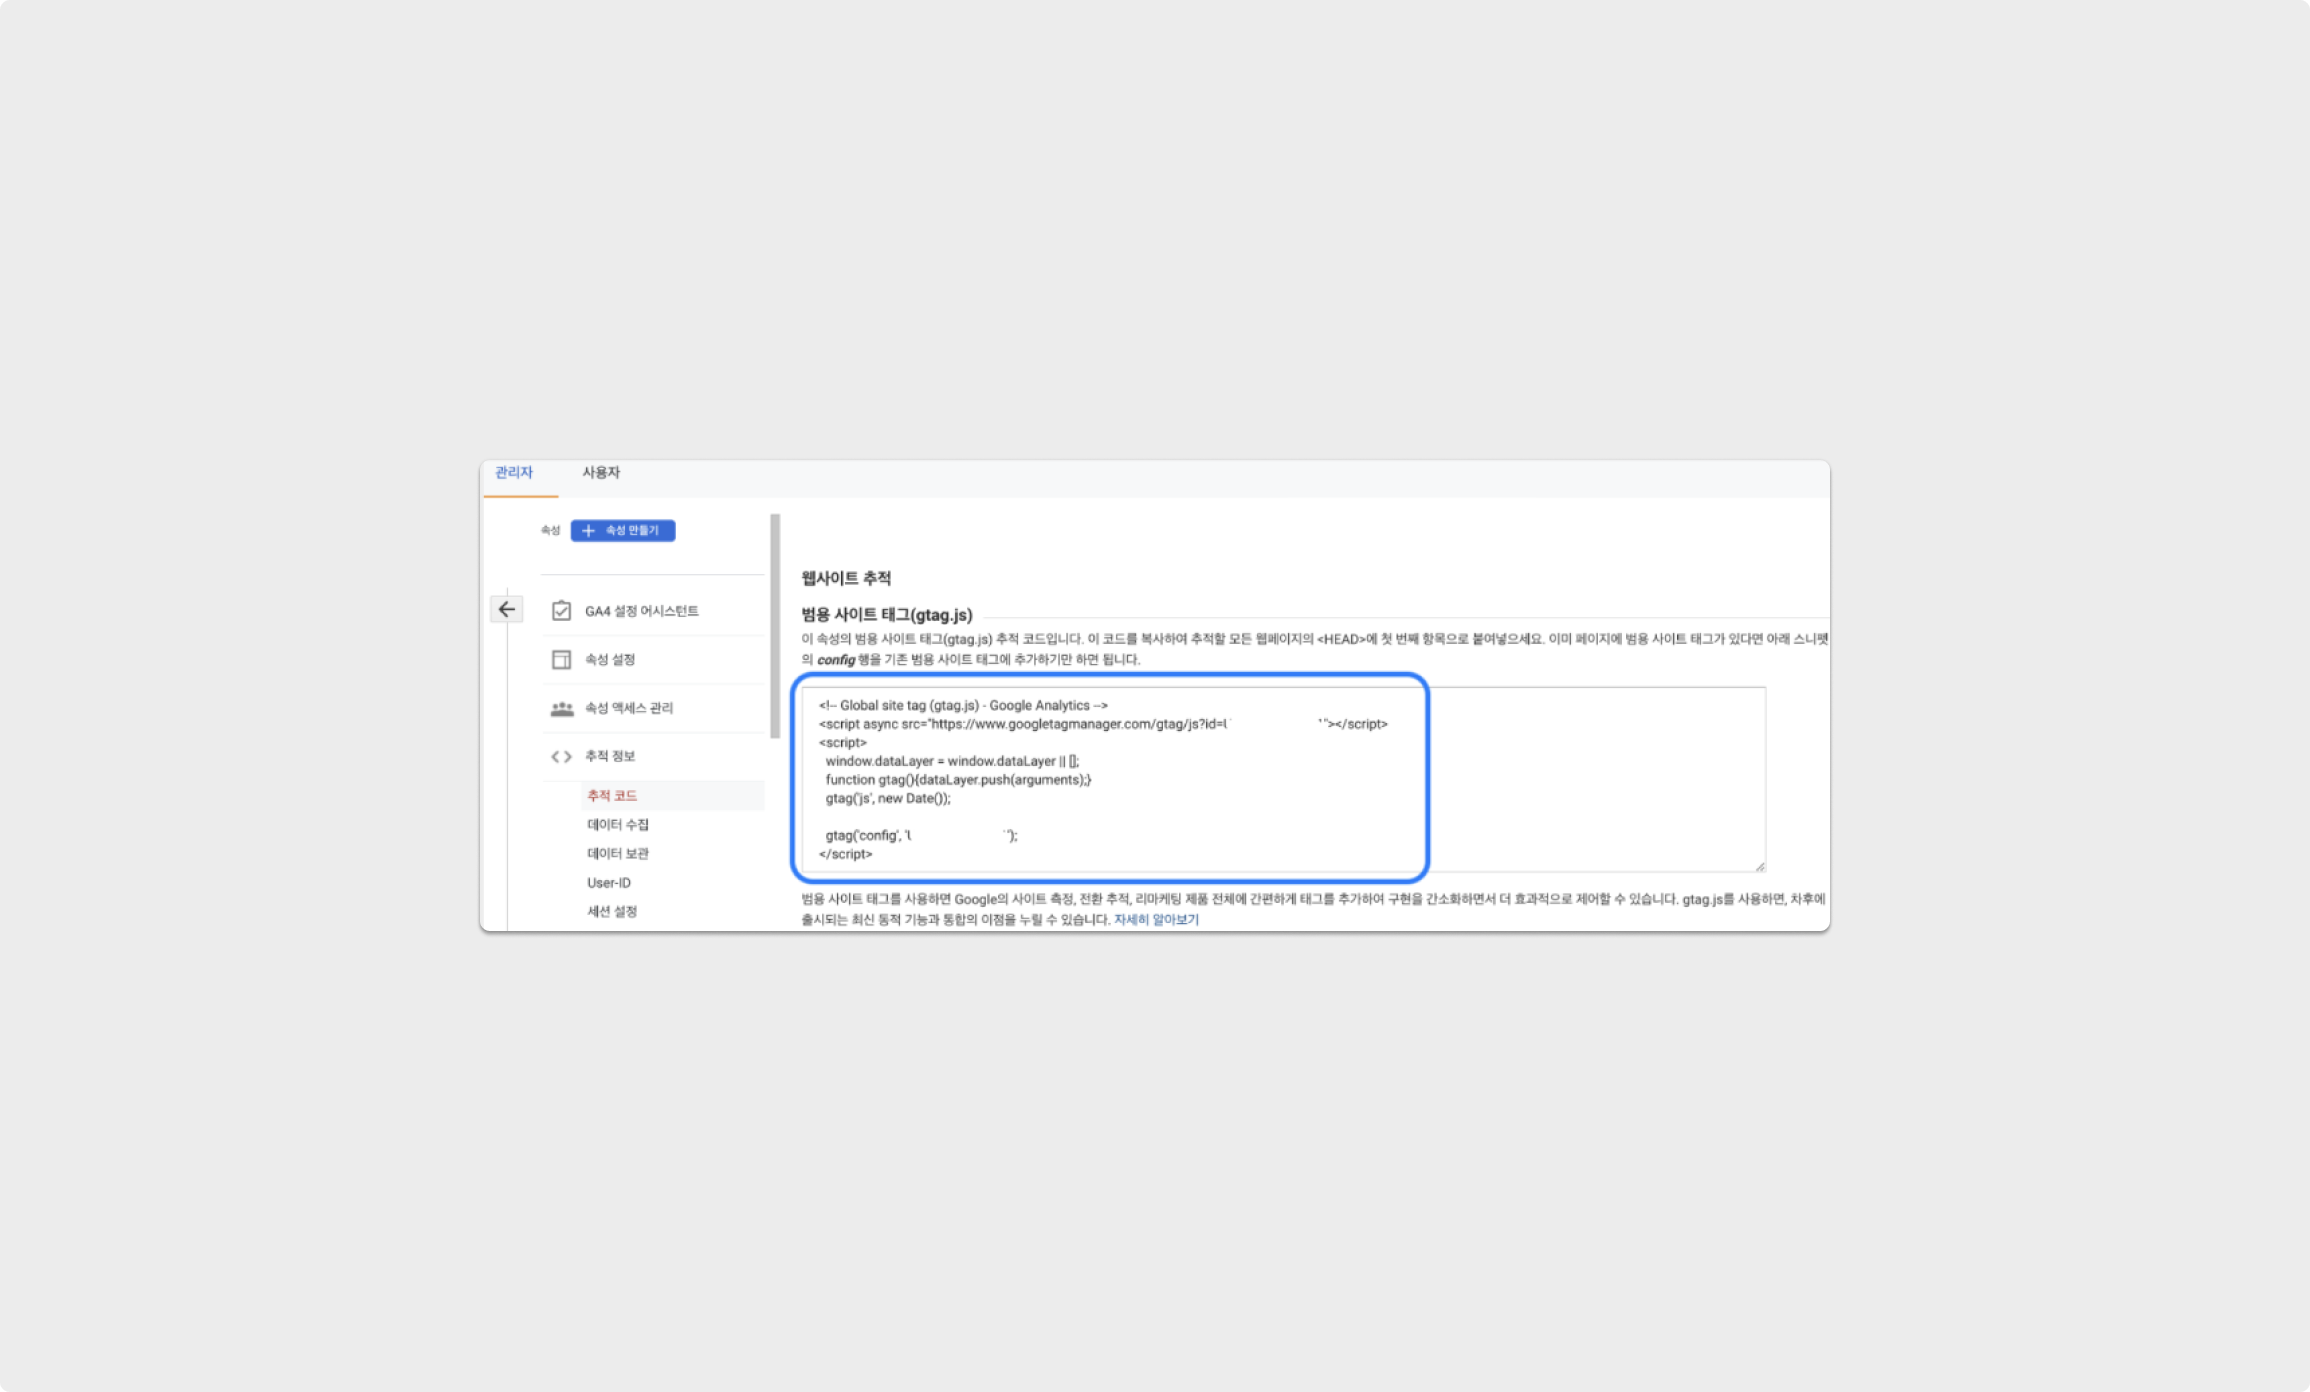2310x1392 pixels.
Task: Click the 속성 액세스 관리 people icon
Action: point(562,709)
